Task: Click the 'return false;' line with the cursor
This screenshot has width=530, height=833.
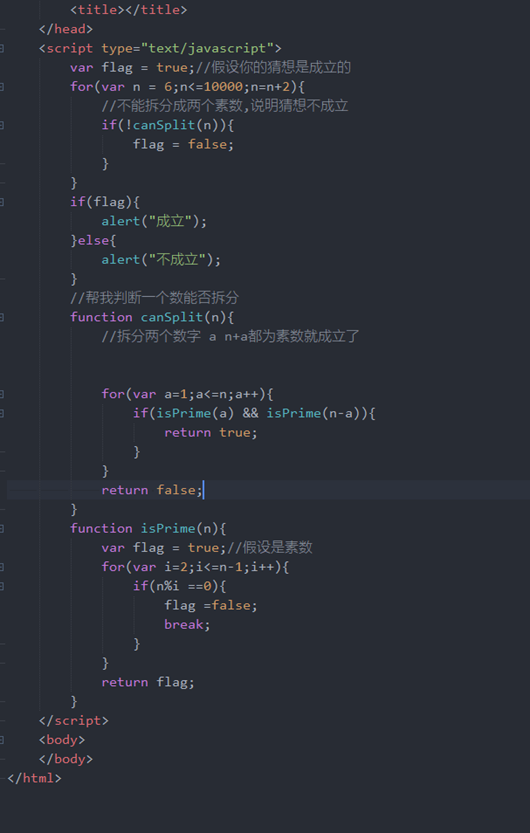Action: 152,490
